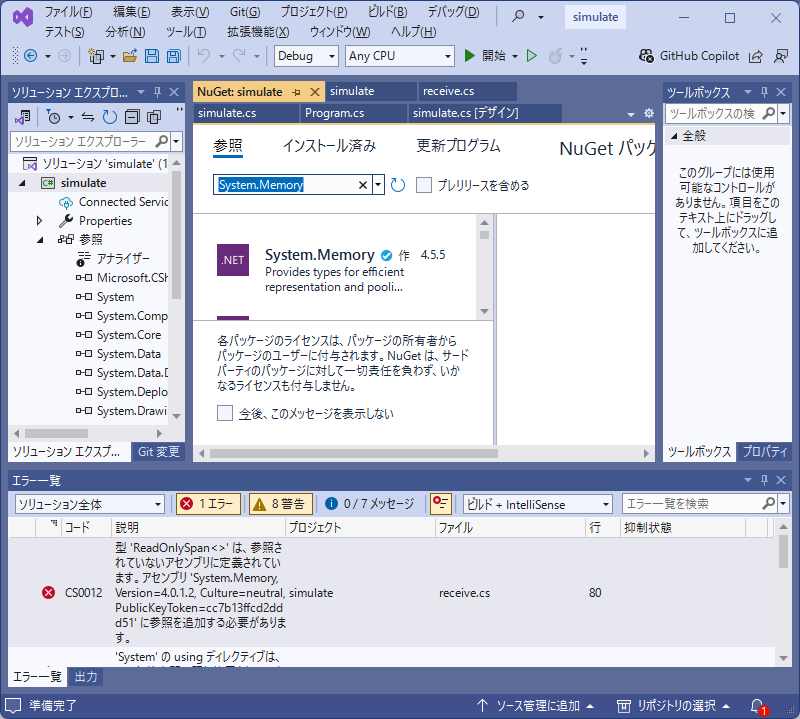Viewport: 800px width, 719px height.
Task: Open the error list scope dropdown
Action: pyautogui.click(x=90, y=504)
